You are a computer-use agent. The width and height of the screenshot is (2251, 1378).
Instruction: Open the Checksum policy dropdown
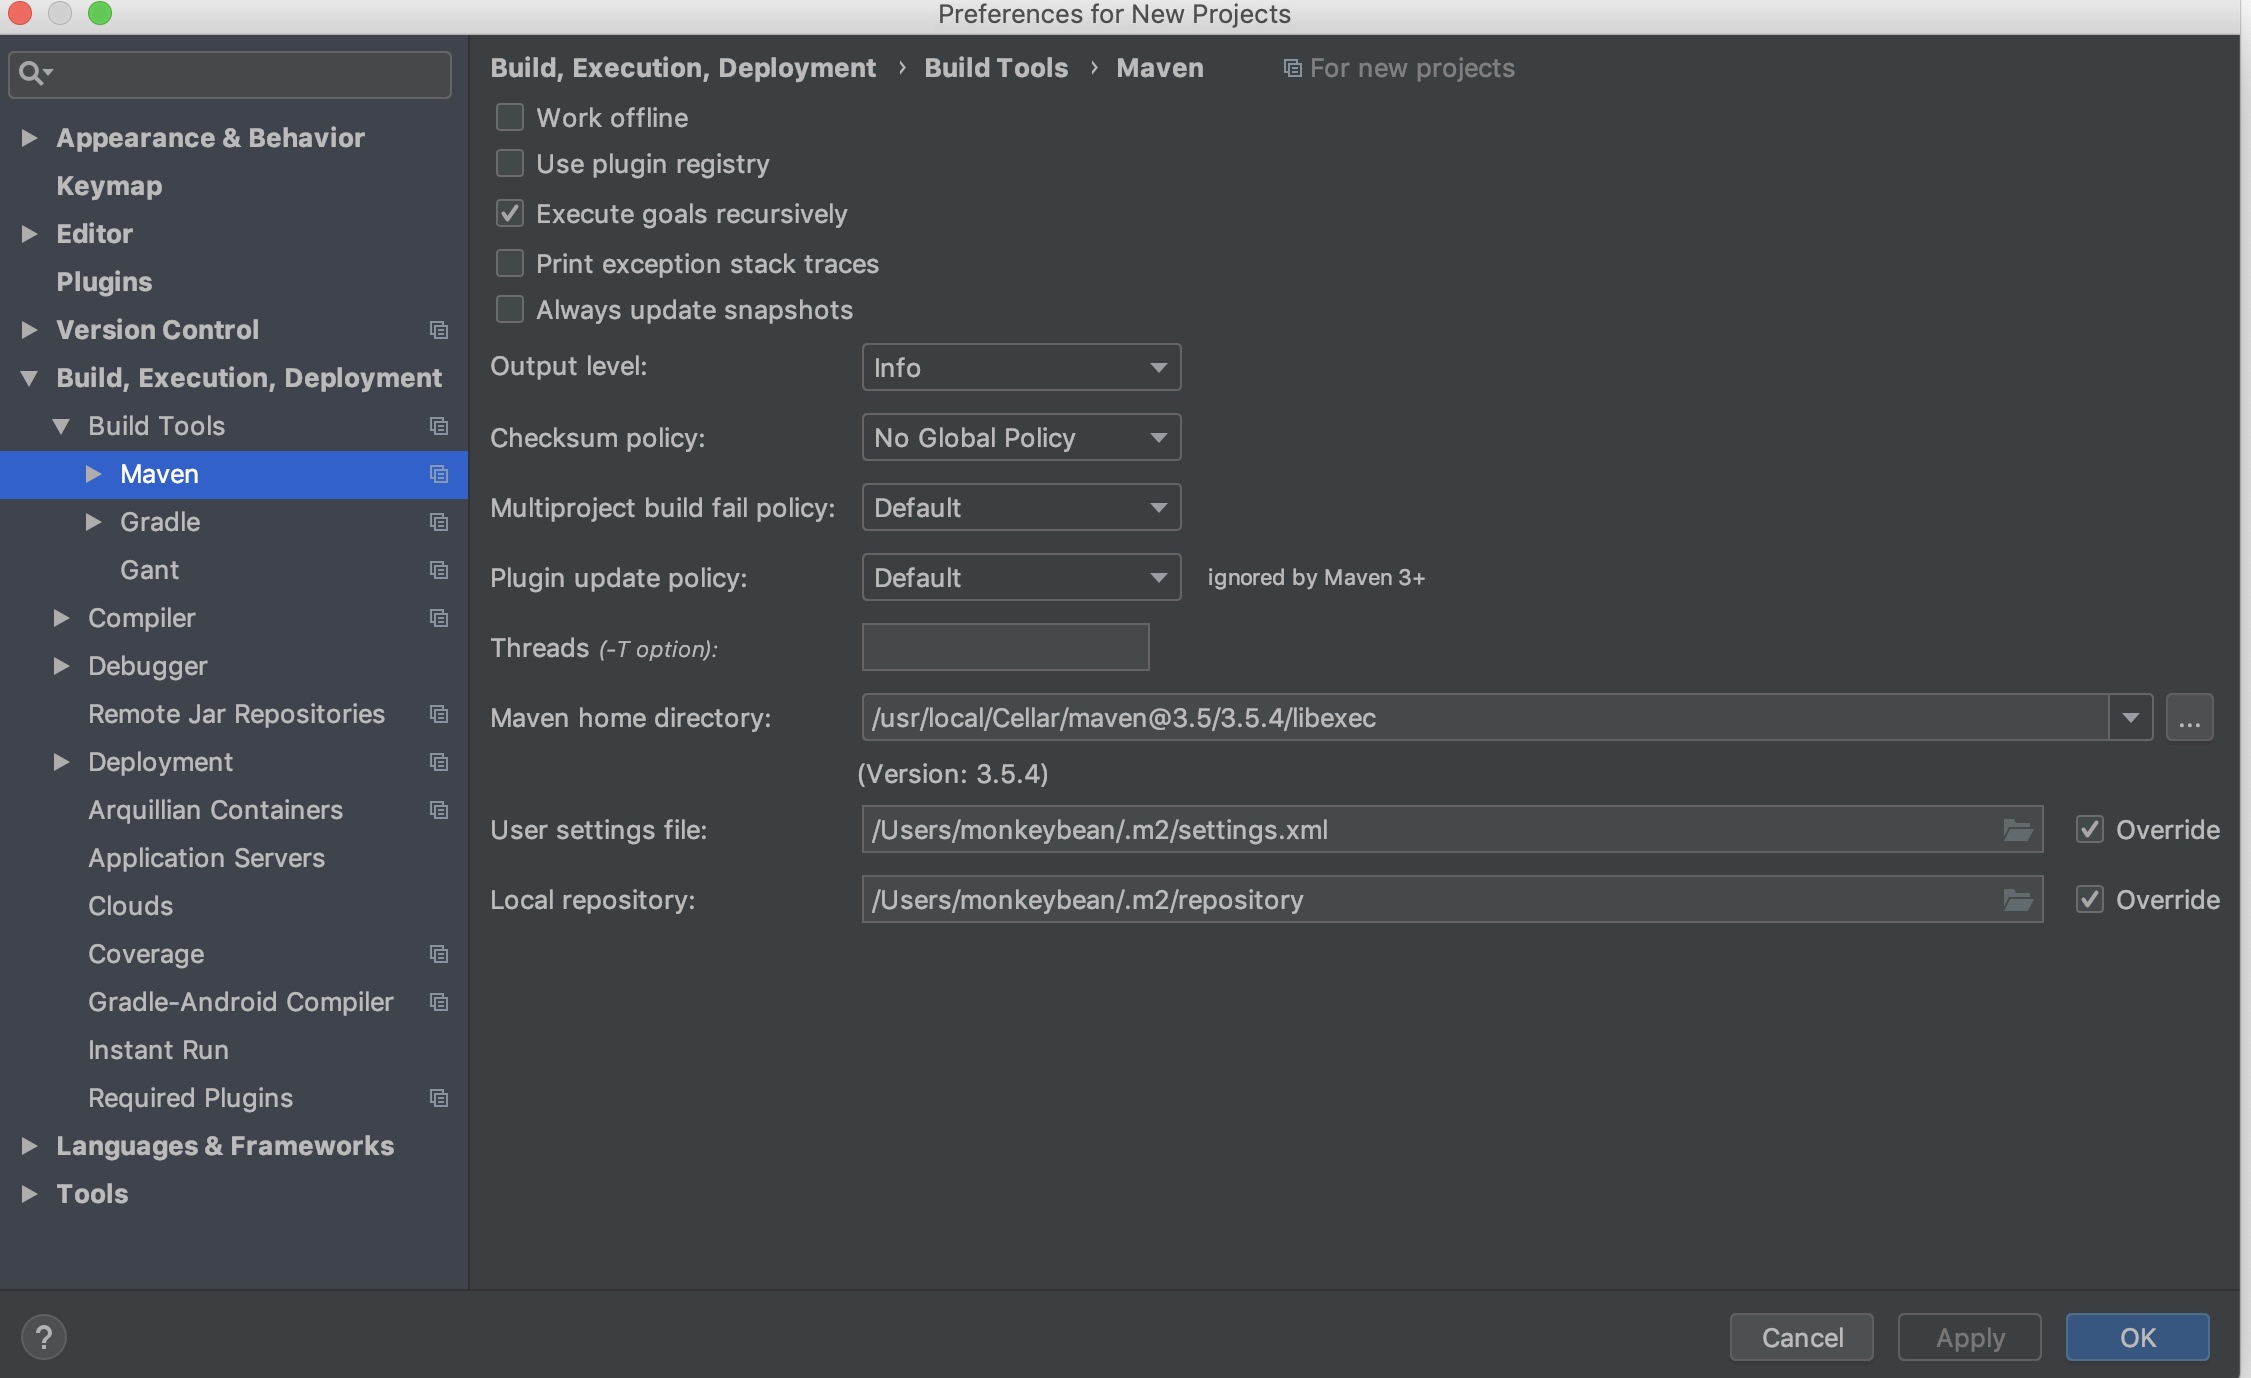click(x=1021, y=437)
